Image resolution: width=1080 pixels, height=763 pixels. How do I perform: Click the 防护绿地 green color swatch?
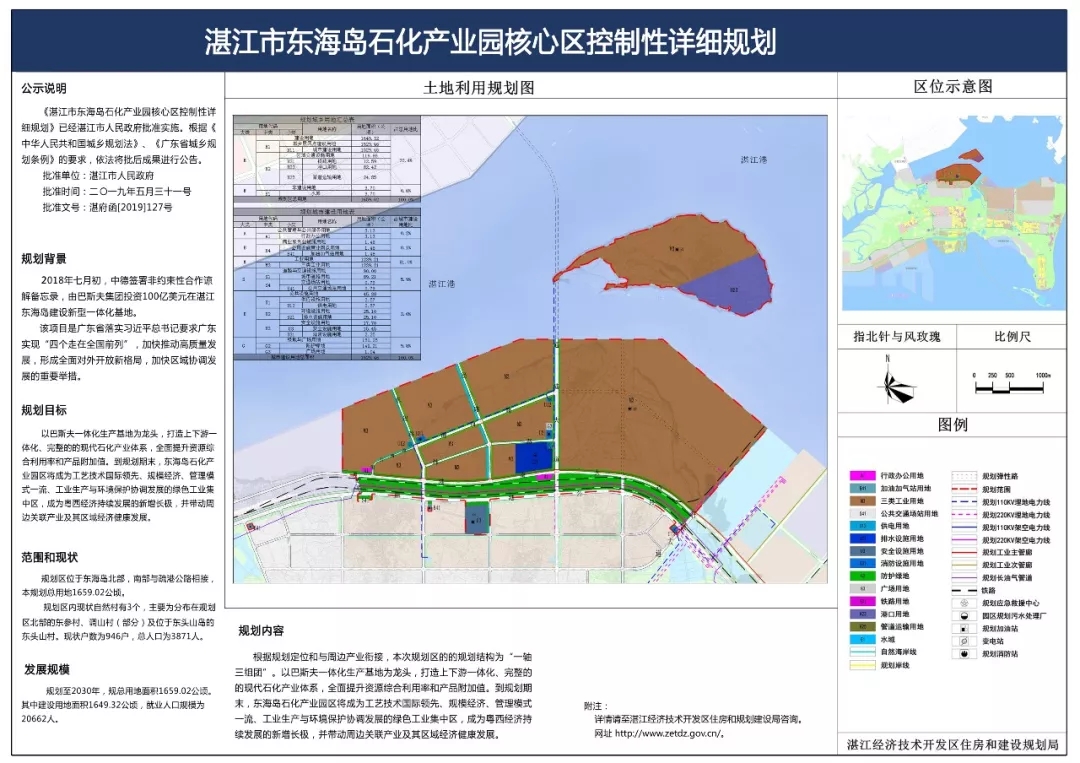click(863, 576)
